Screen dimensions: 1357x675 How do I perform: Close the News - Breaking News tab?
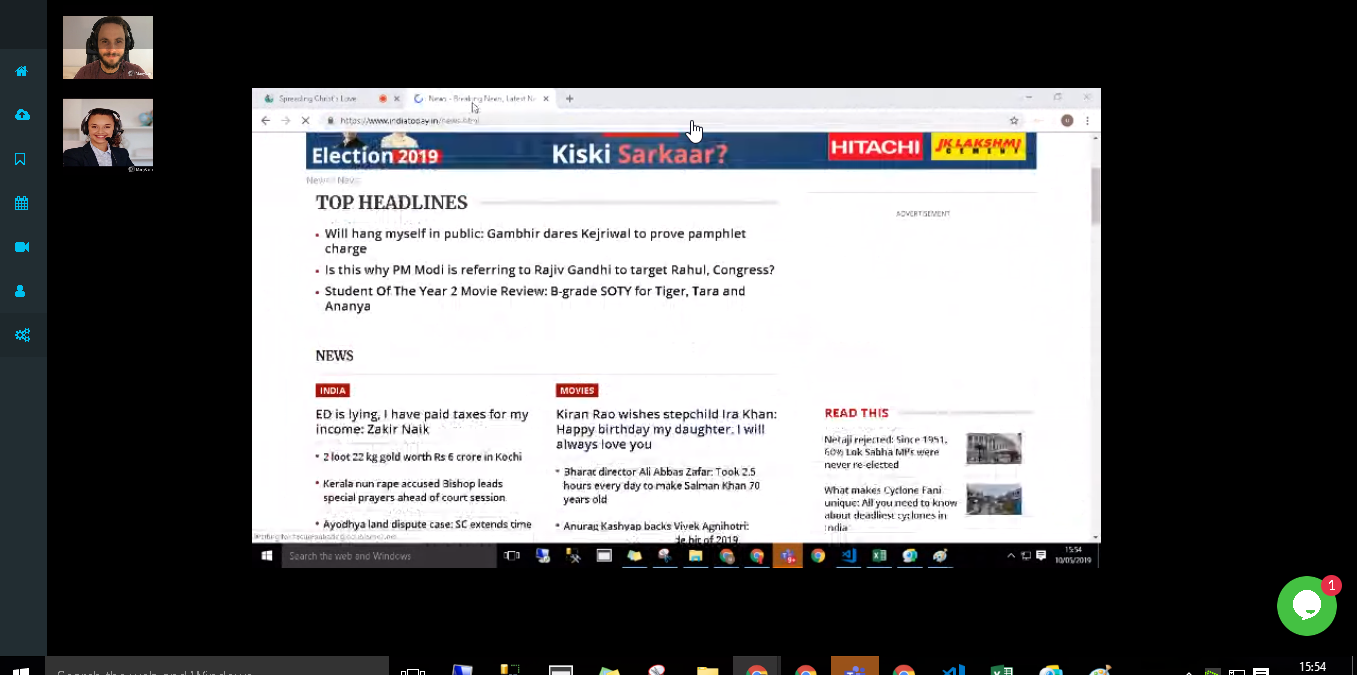point(546,99)
